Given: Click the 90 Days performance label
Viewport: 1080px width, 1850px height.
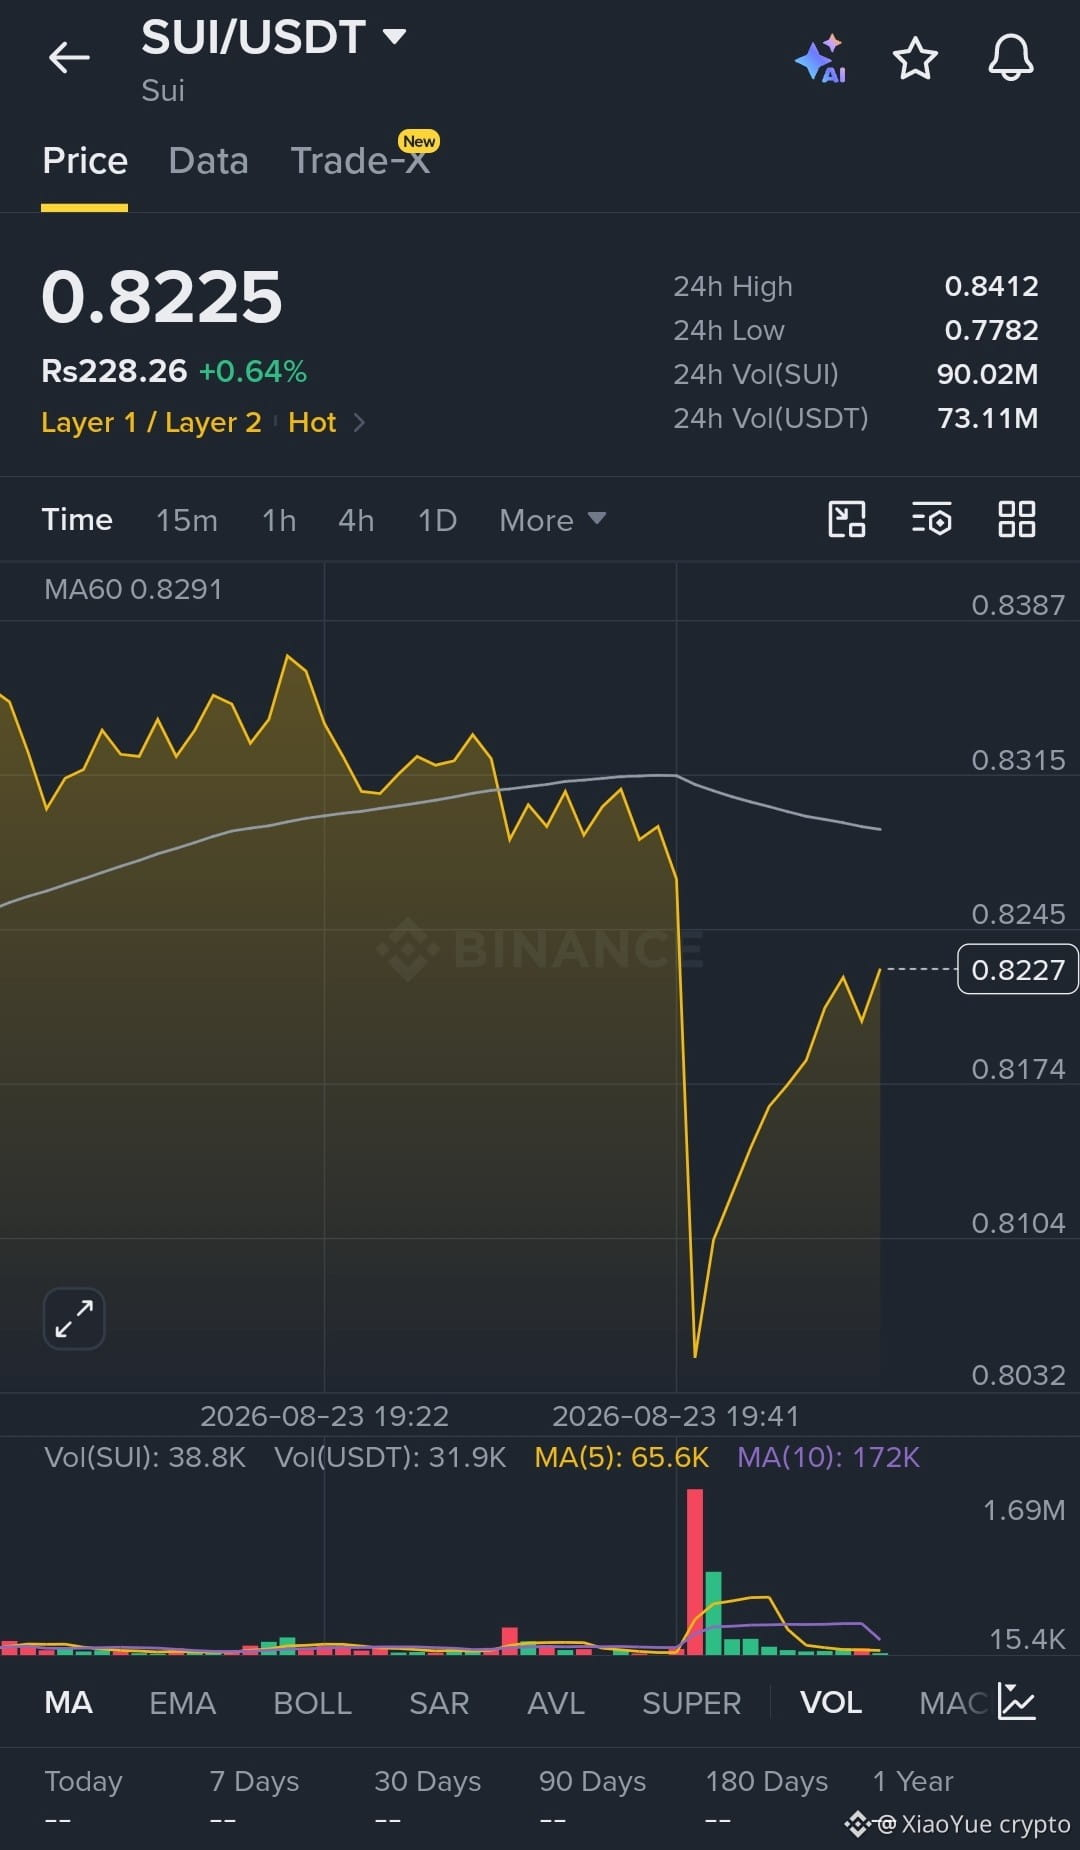Looking at the screenshot, I should [592, 1781].
